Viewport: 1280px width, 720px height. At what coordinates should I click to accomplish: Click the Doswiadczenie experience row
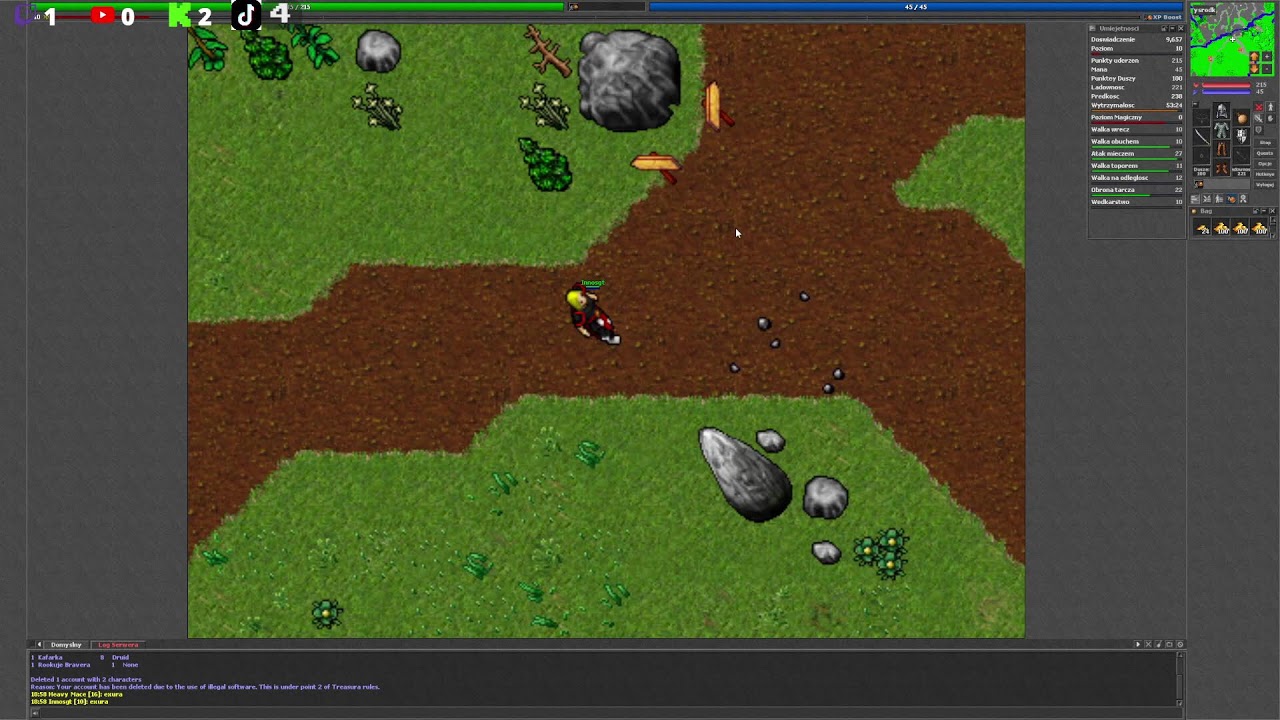point(1136,39)
